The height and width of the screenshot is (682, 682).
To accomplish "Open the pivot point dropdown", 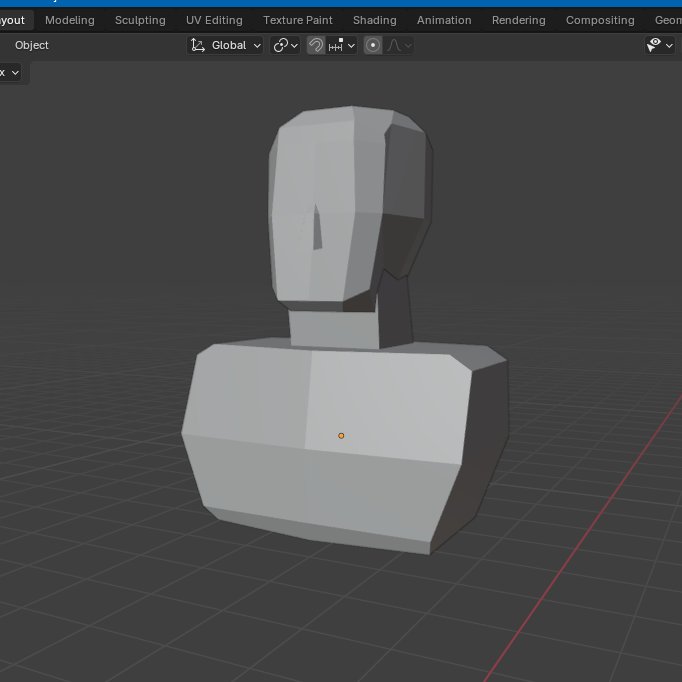I will [x=285, y=45].
